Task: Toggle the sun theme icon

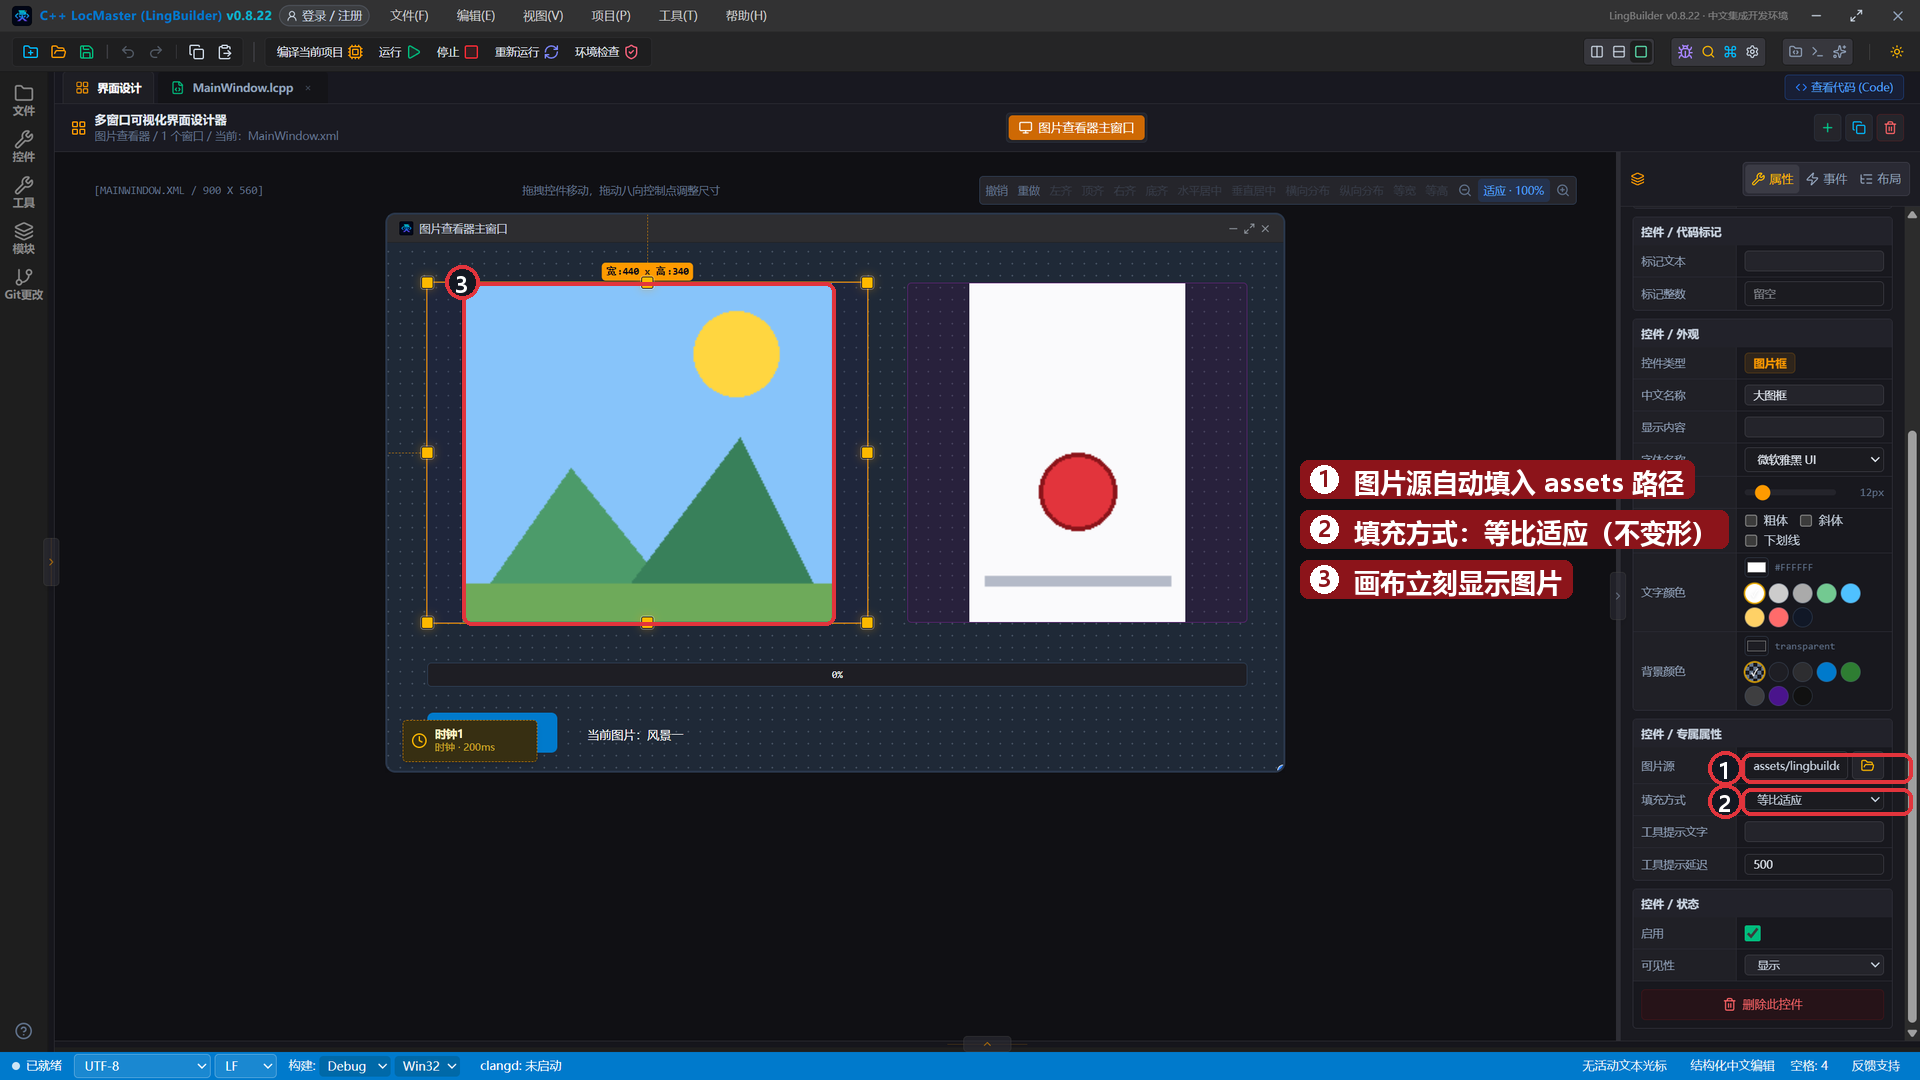Action: 1896,52
